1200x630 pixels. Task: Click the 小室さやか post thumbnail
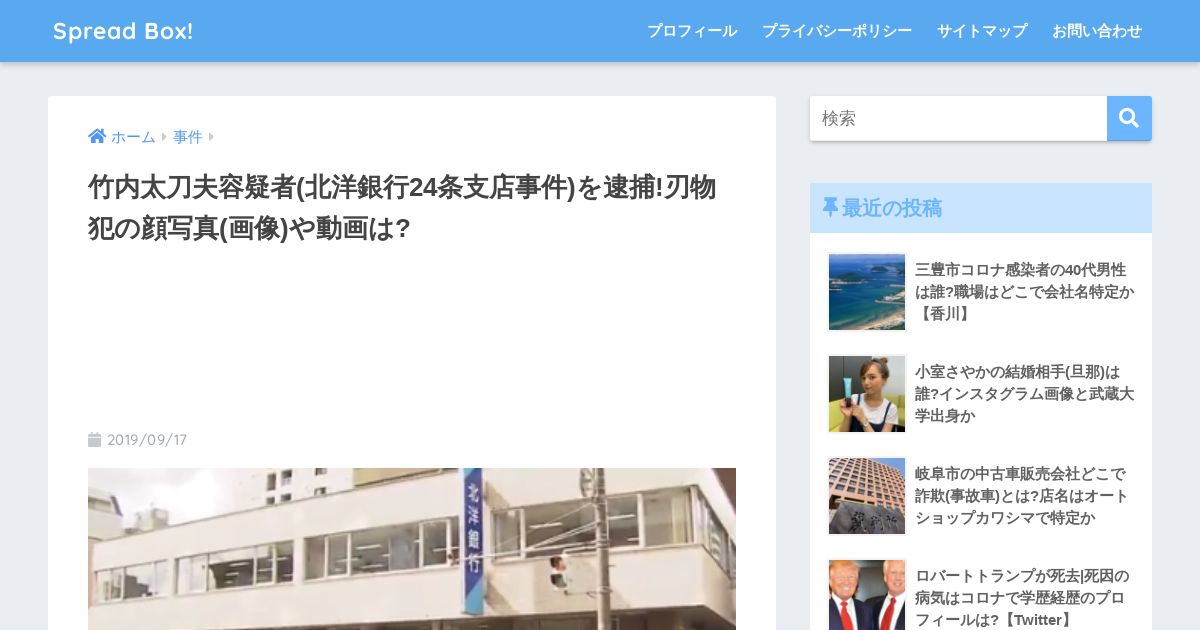(x=867, y=394)
